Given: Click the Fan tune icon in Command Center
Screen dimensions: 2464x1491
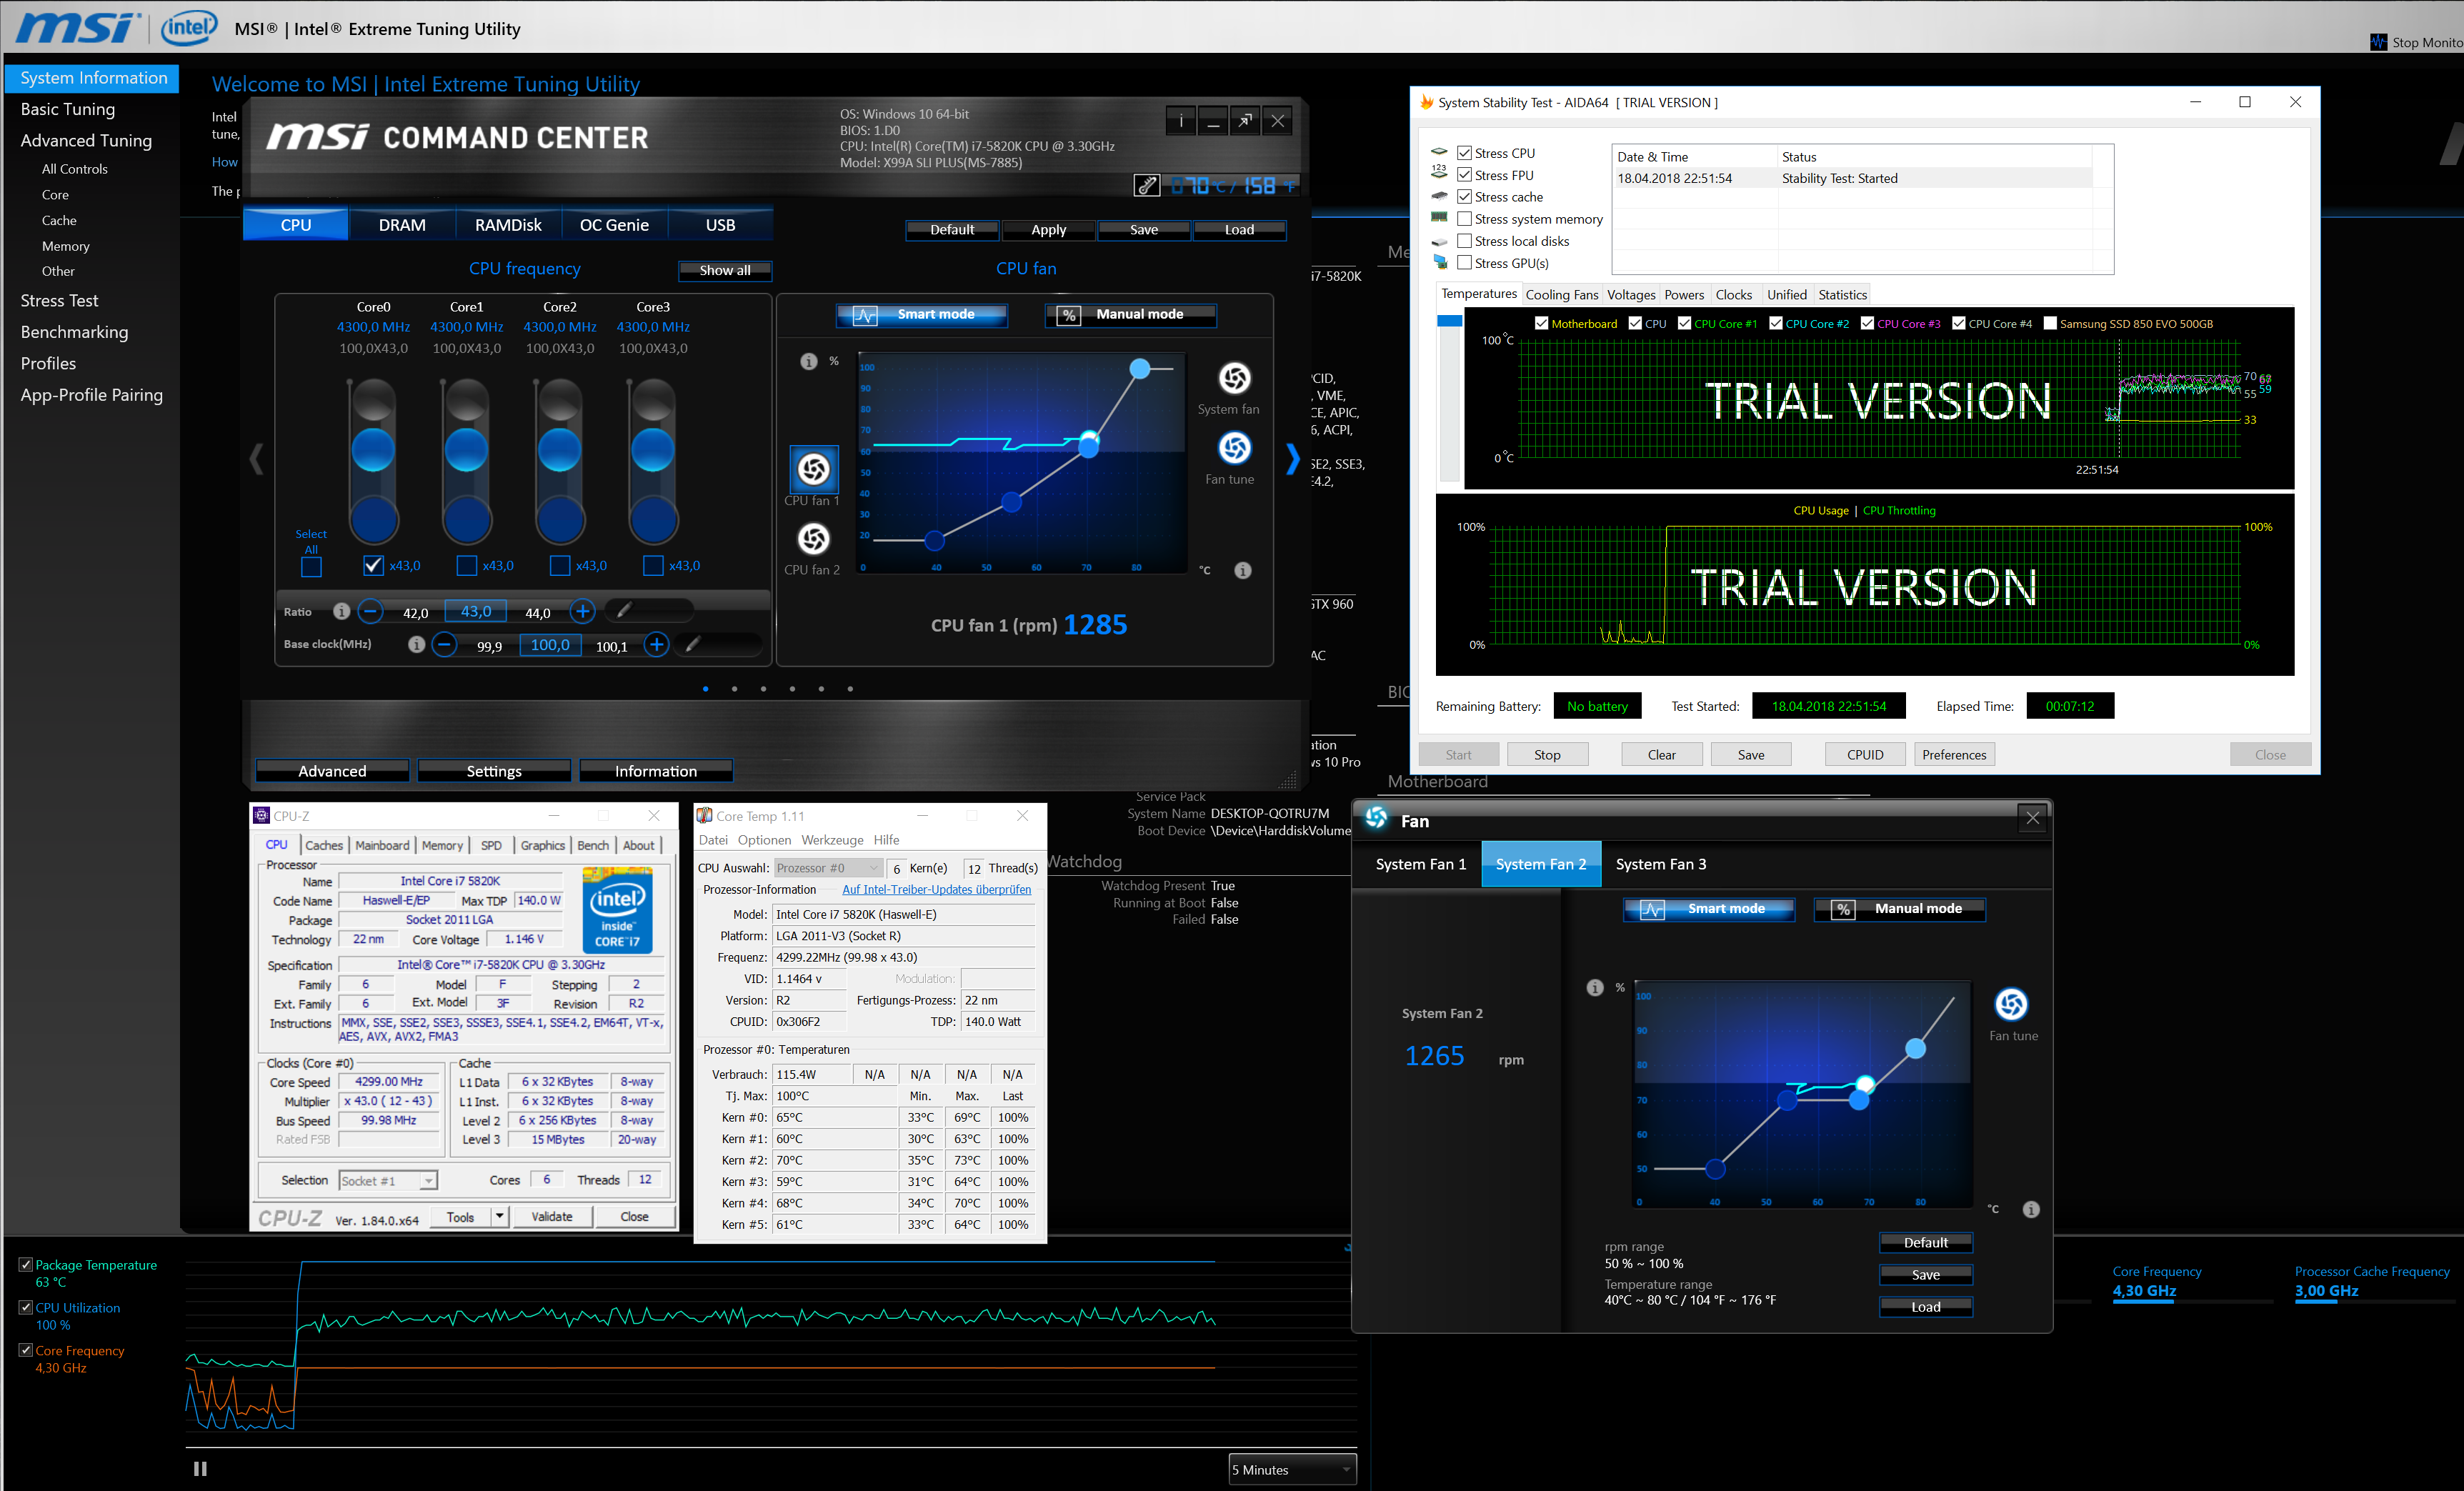Looking at the screenshot, I should coord(1234,448).
